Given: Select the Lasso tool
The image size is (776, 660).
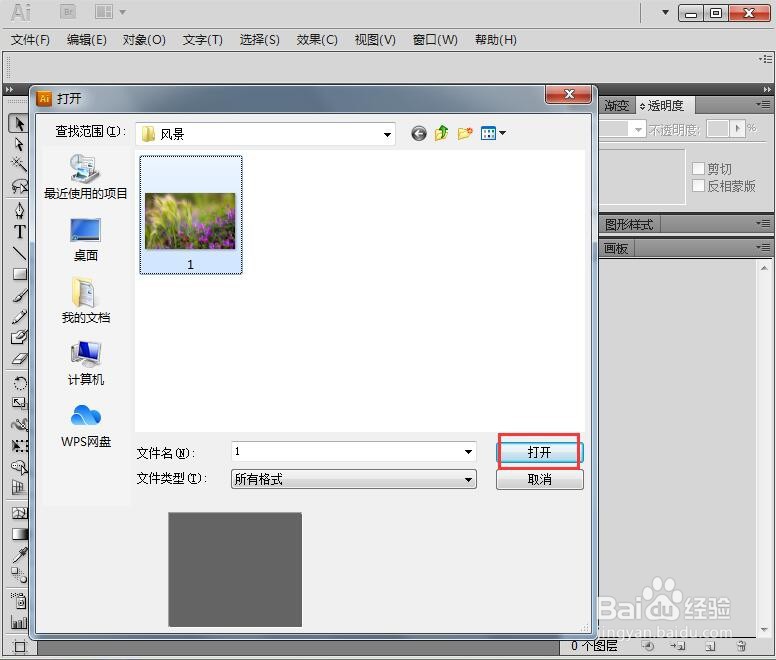Looking at the screenshot, I should point(19,186).
